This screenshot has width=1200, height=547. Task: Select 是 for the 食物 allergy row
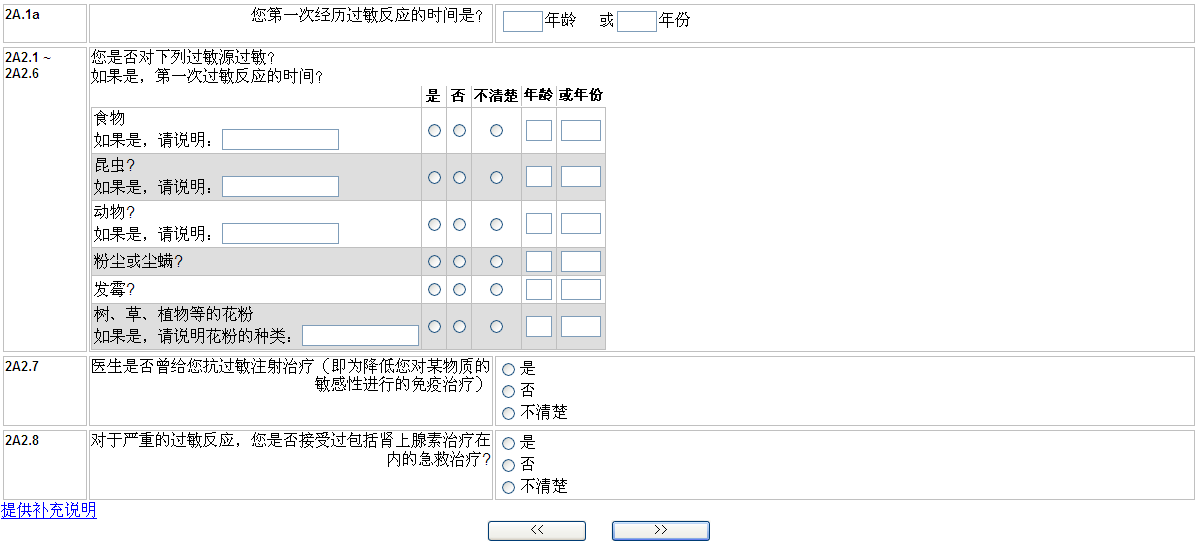[434, 131]
